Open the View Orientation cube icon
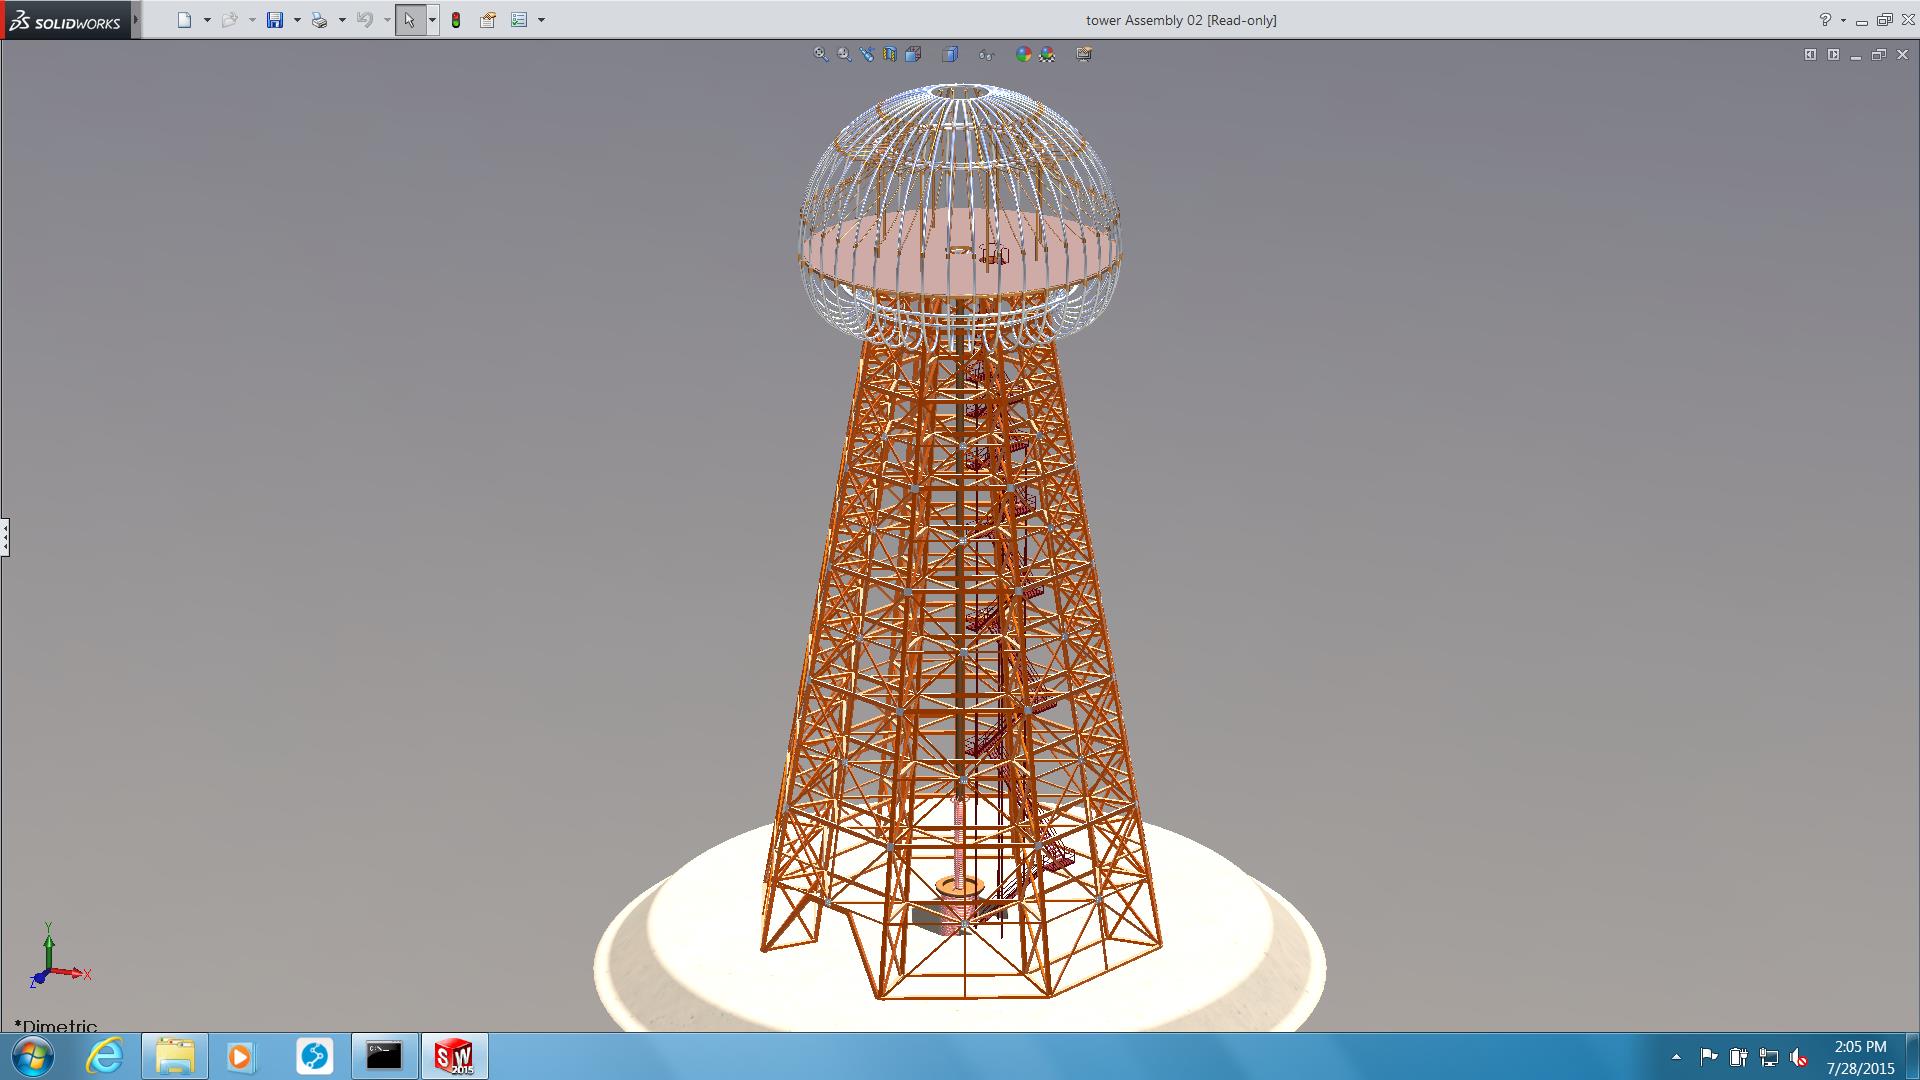This screenshot has height=1080, width=1920. point(913,54)
